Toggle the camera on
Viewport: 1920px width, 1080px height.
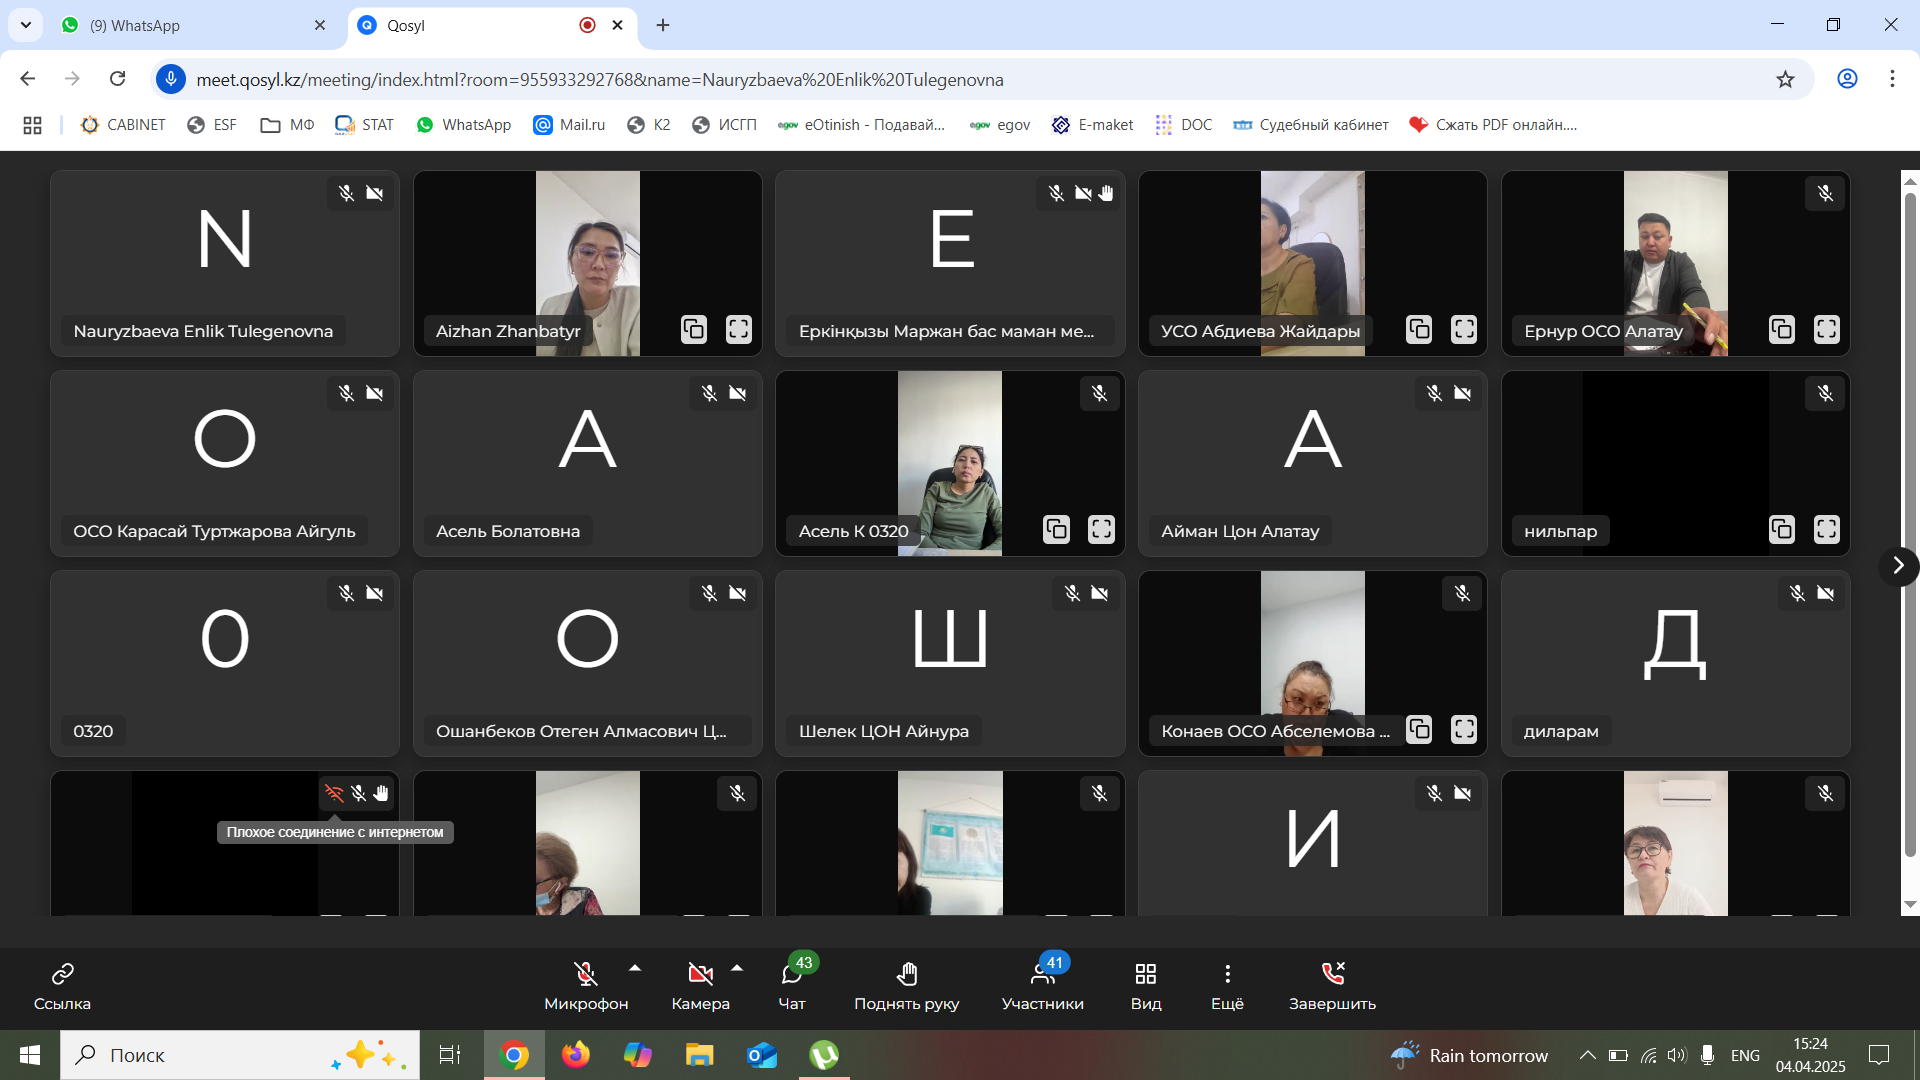click(700, 974)
